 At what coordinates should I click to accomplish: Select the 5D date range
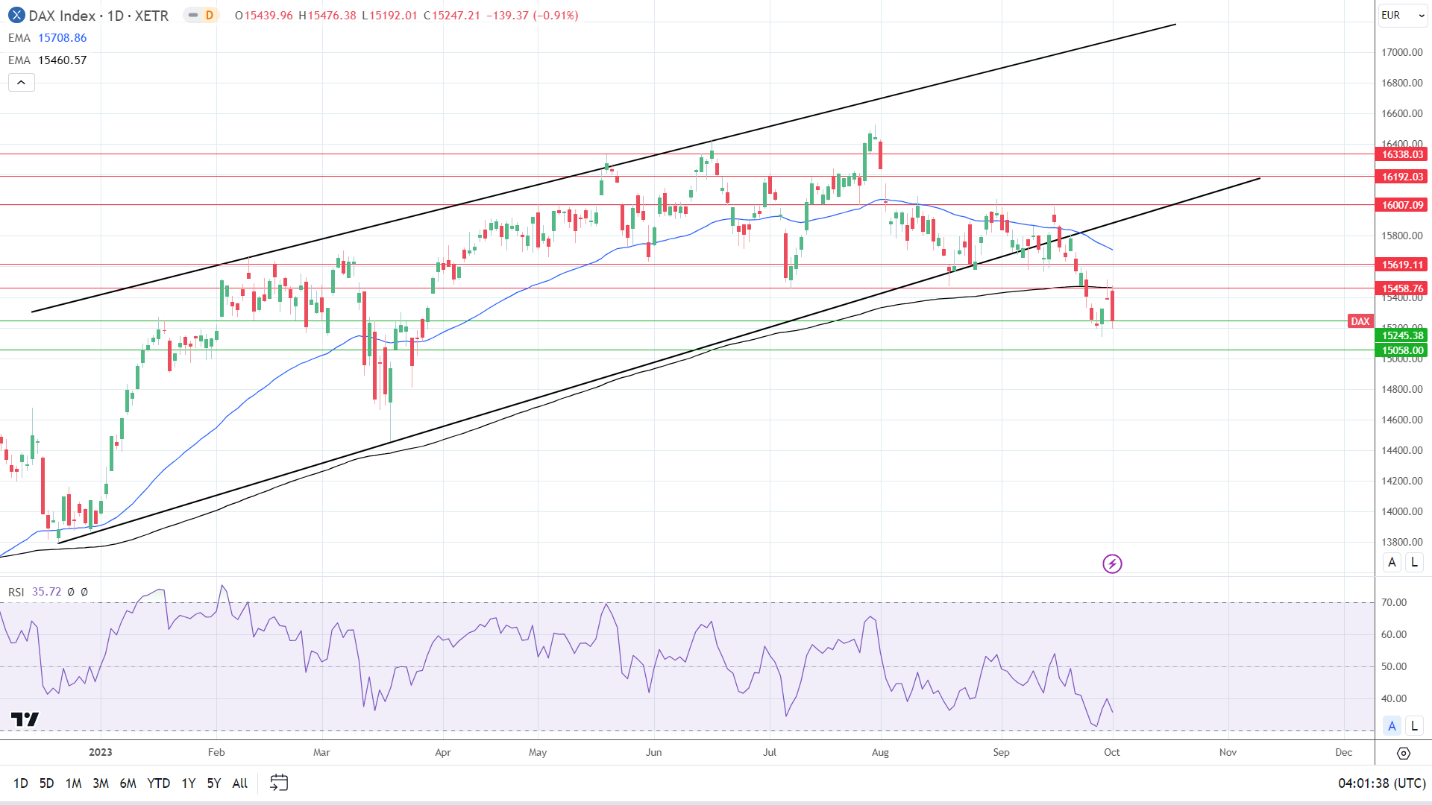[x=47, y=783]
